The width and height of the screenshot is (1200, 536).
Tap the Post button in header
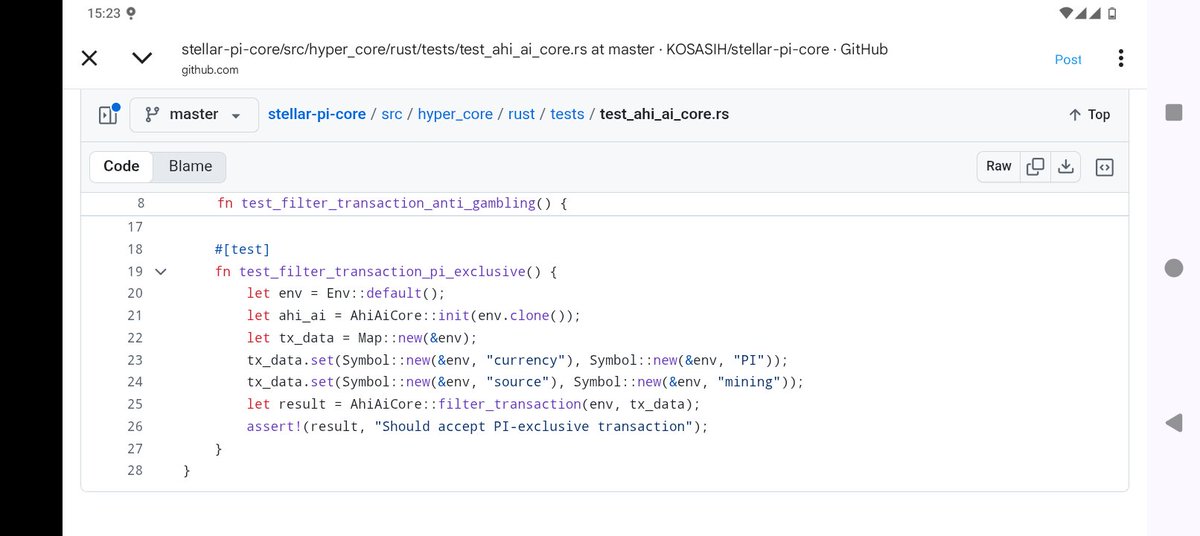(x=1068, y=59)
